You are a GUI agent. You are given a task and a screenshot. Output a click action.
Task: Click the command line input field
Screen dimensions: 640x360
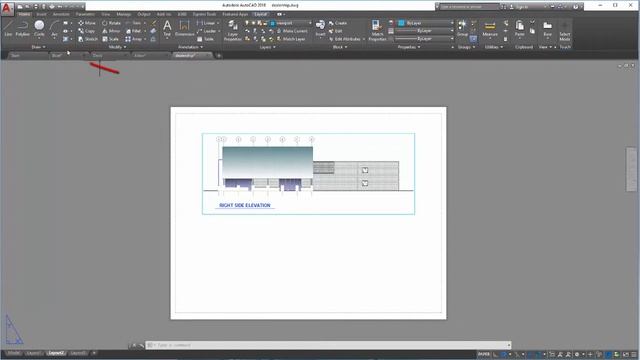click(x=329, y=345)
